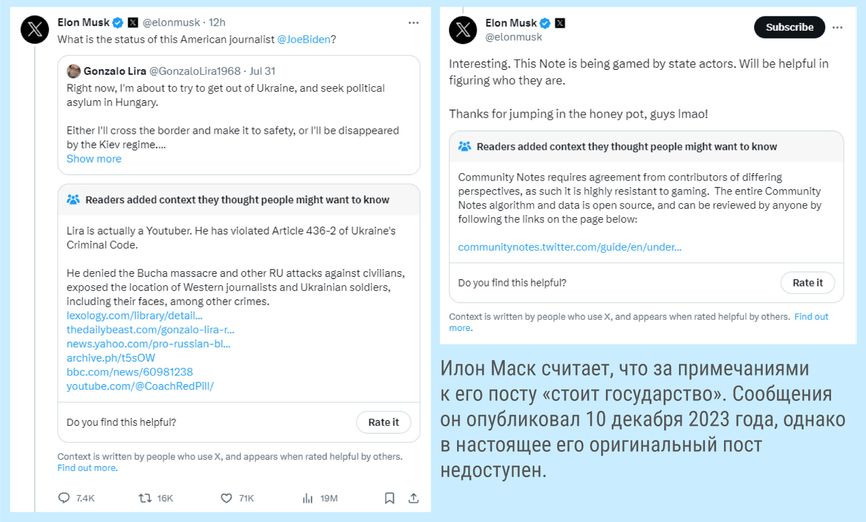The width and height of the screenshot is (866, 522).
Task: Open more options on the left tweet
Action: point(413,23)
